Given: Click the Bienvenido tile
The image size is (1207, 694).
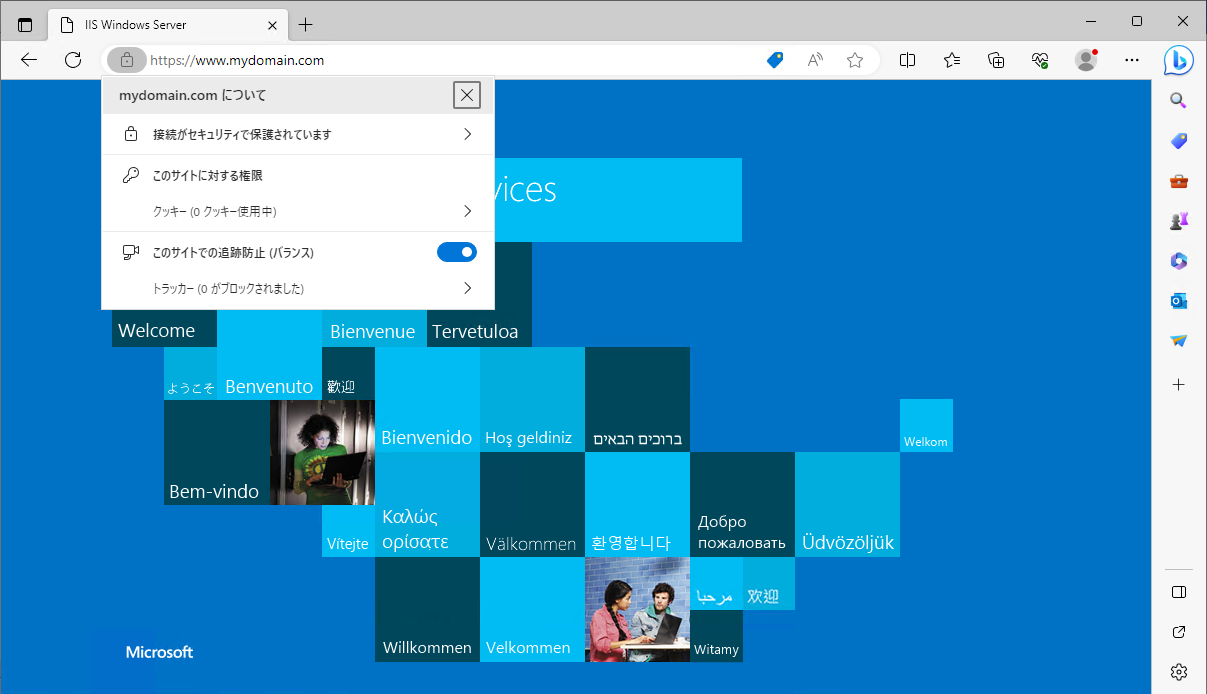Looking at the screenshot, I should point(427,400).
